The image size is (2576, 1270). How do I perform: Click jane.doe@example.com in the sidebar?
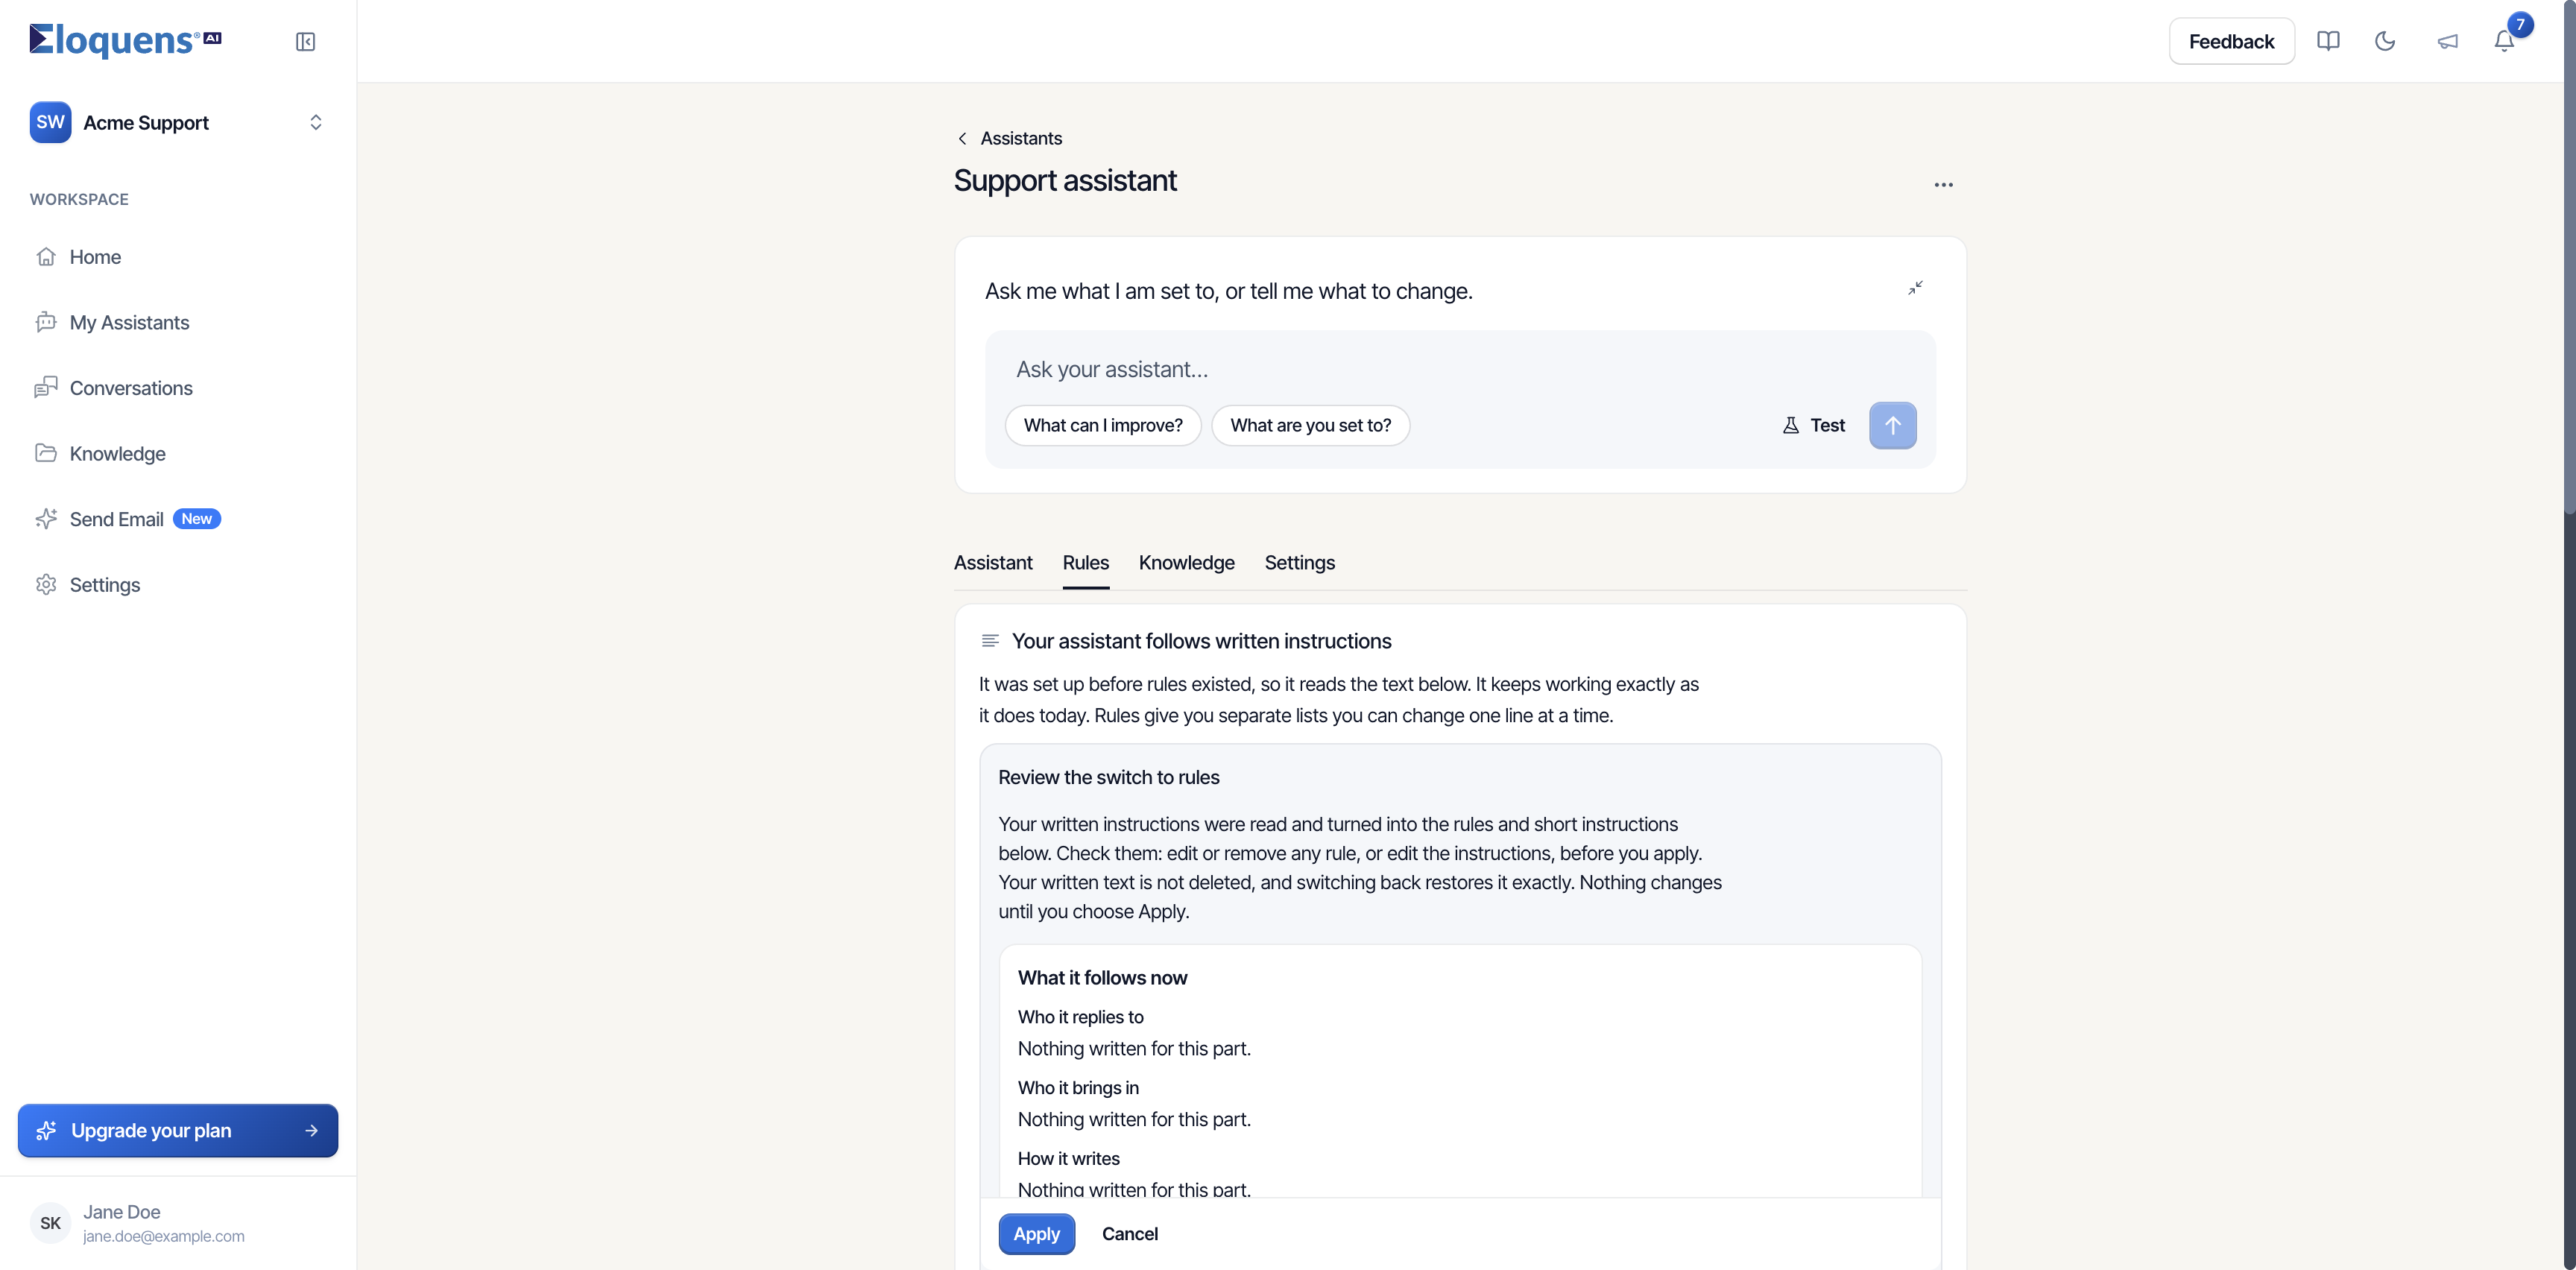click(x=164, y=1236)
